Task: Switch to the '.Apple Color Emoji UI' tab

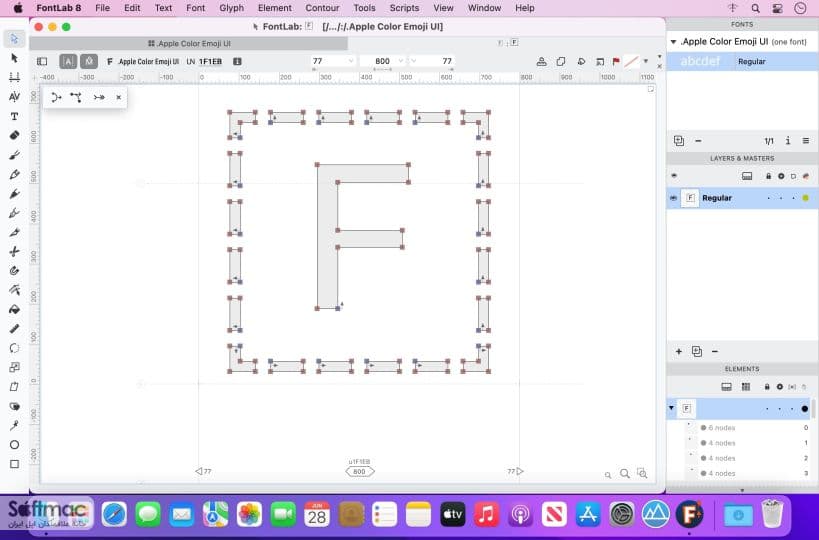Action: (x=189, y=43)
